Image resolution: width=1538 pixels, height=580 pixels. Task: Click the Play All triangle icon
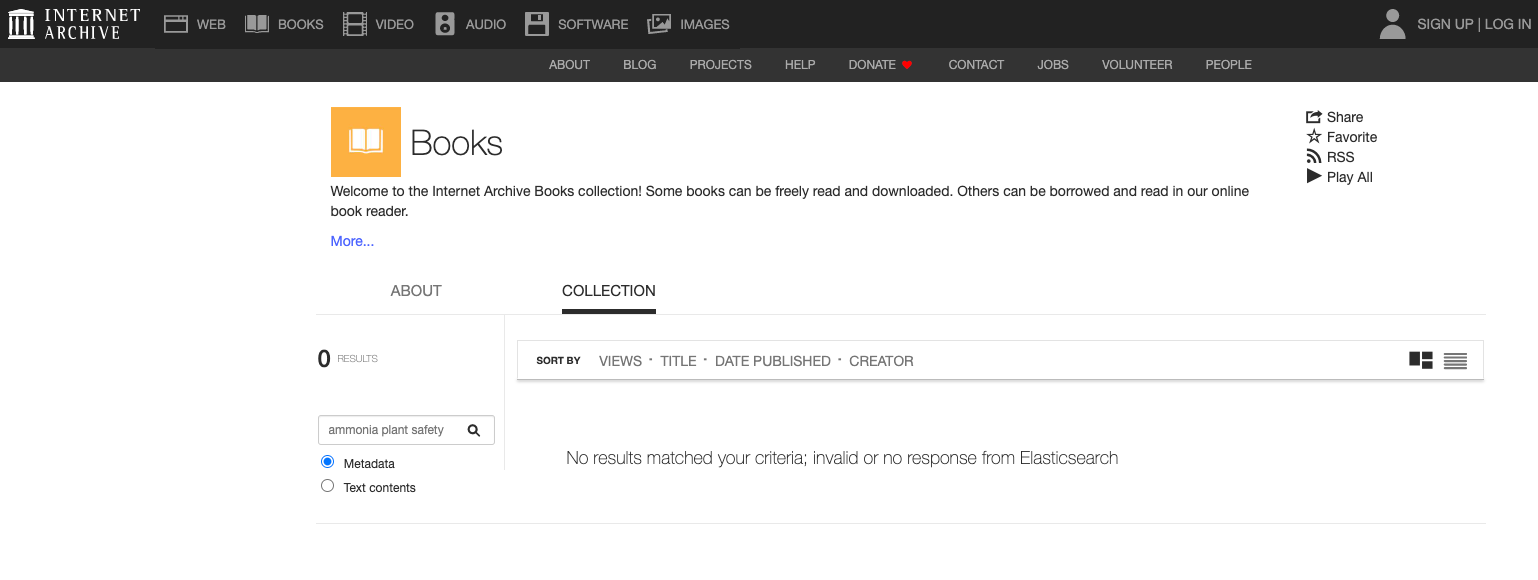pos(1314,176)
